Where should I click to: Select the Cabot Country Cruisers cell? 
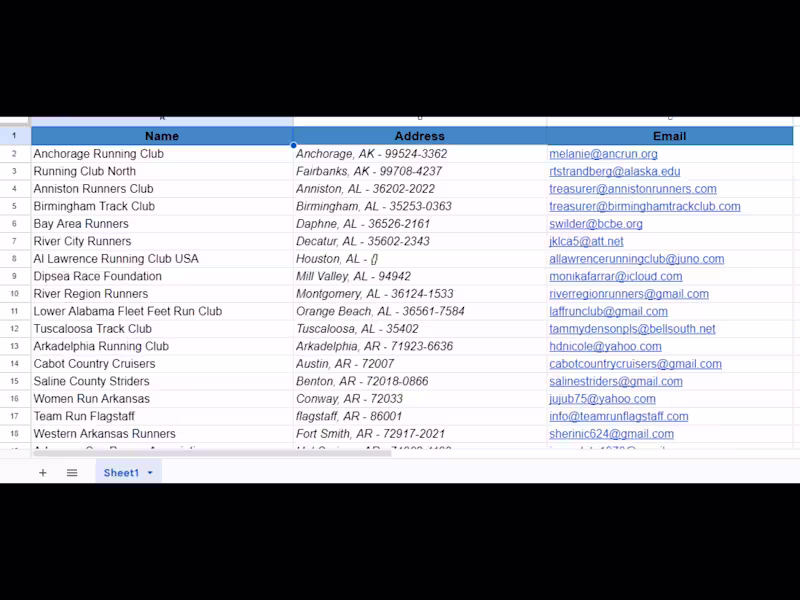click(x=162, y=364)
